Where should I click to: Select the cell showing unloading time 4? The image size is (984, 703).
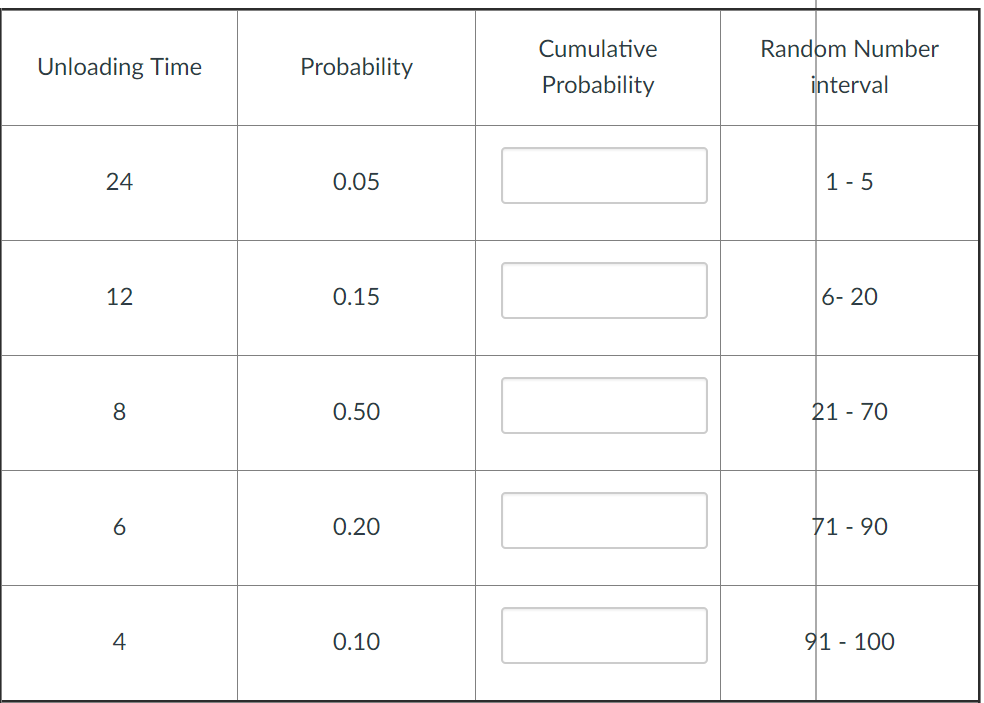pos(119,642)
